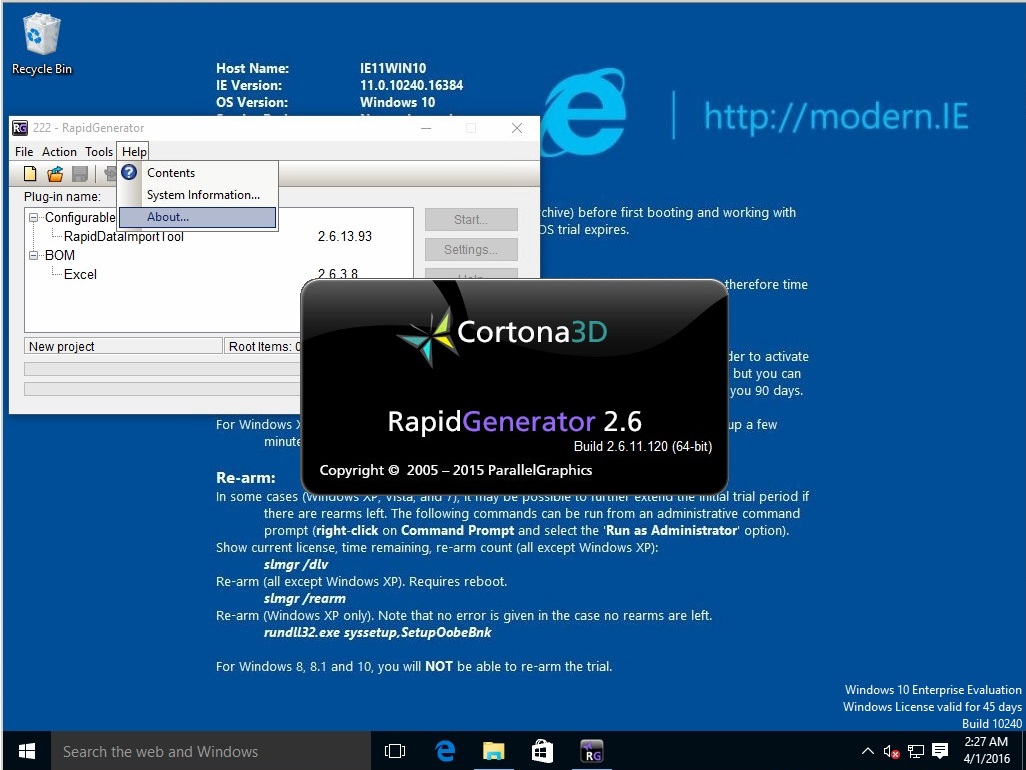The width and height of the screenshot is (1026, 770).
Task: Open the taskbar clock showing 2:27 AM
Action: (986, 750)
